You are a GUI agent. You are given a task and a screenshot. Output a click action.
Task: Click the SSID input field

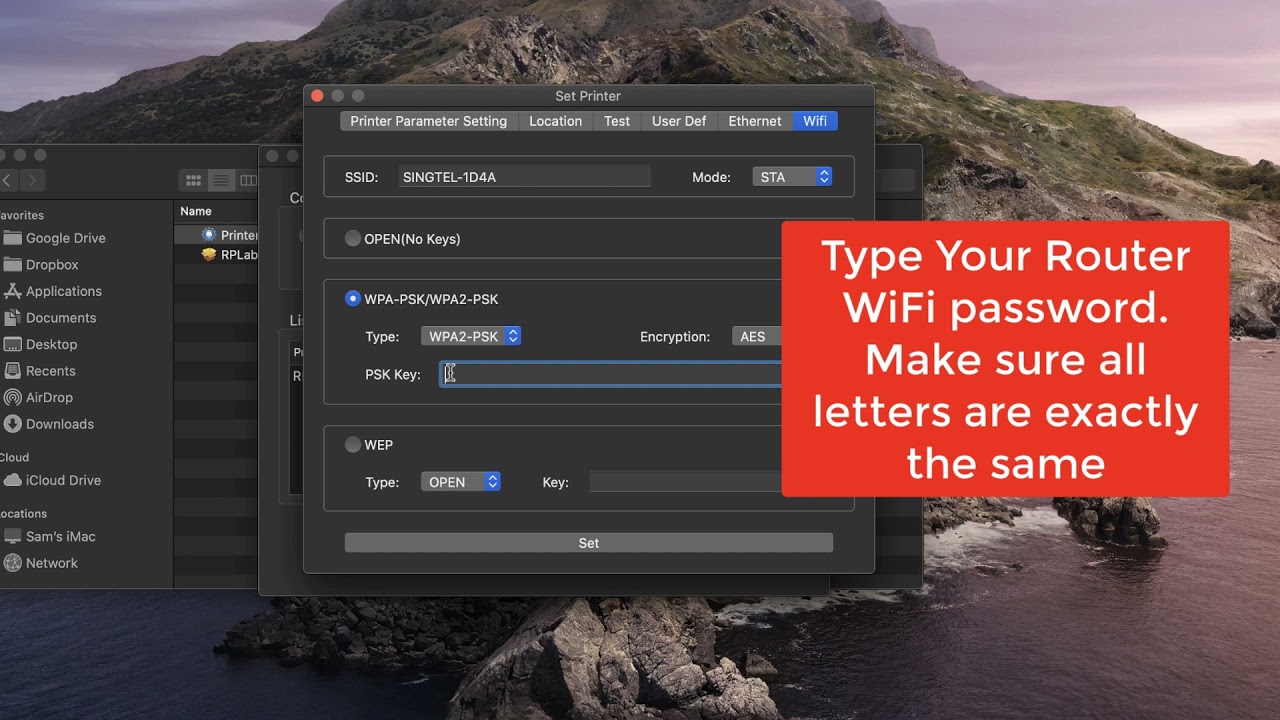coord(524,177)
